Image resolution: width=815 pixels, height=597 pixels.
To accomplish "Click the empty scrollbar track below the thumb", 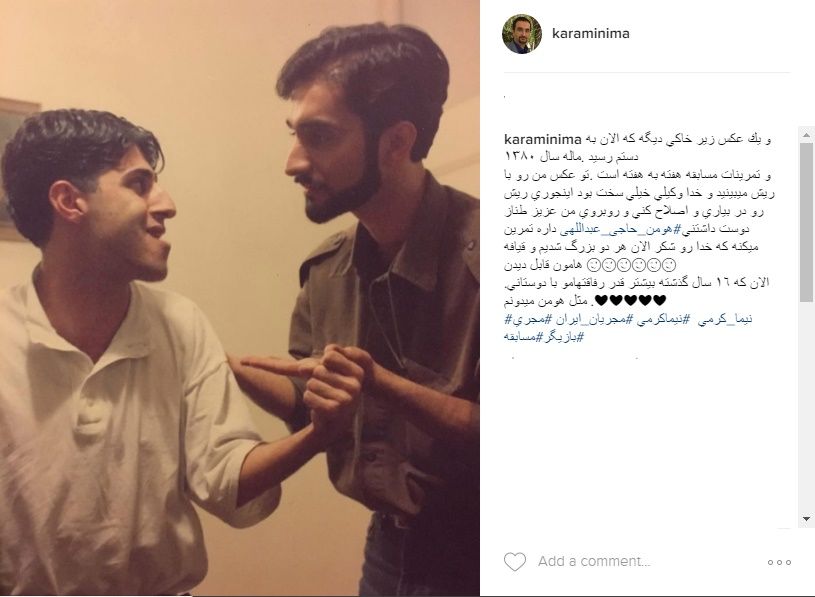I will (x=806, y=406).
